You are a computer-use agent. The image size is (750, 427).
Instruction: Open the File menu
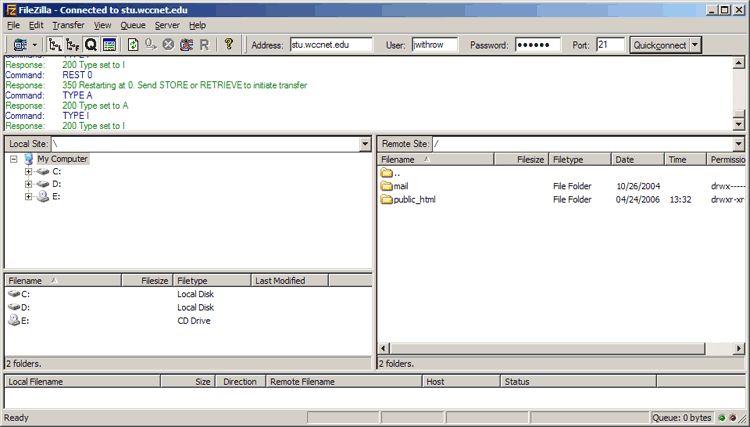[13, 25]
